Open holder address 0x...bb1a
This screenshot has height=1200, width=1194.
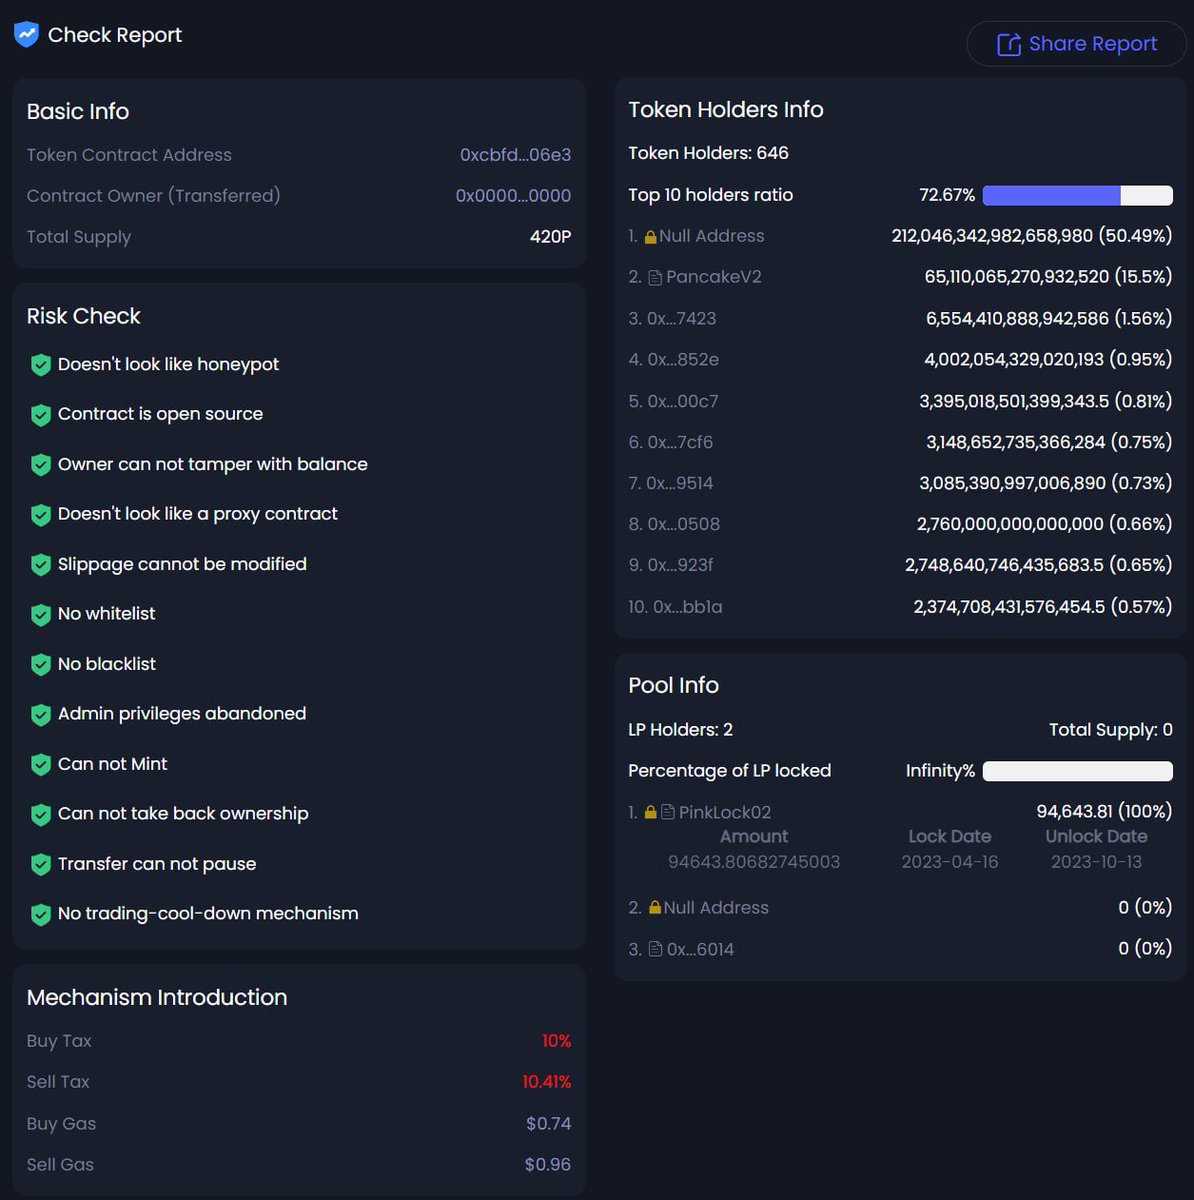[688, 607]
